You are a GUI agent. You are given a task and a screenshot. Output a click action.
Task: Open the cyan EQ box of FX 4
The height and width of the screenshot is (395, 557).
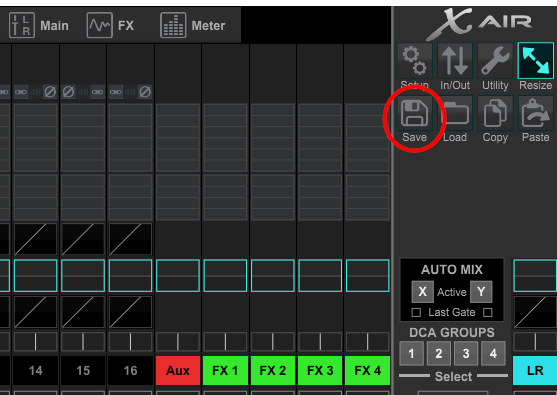[368, 276]
